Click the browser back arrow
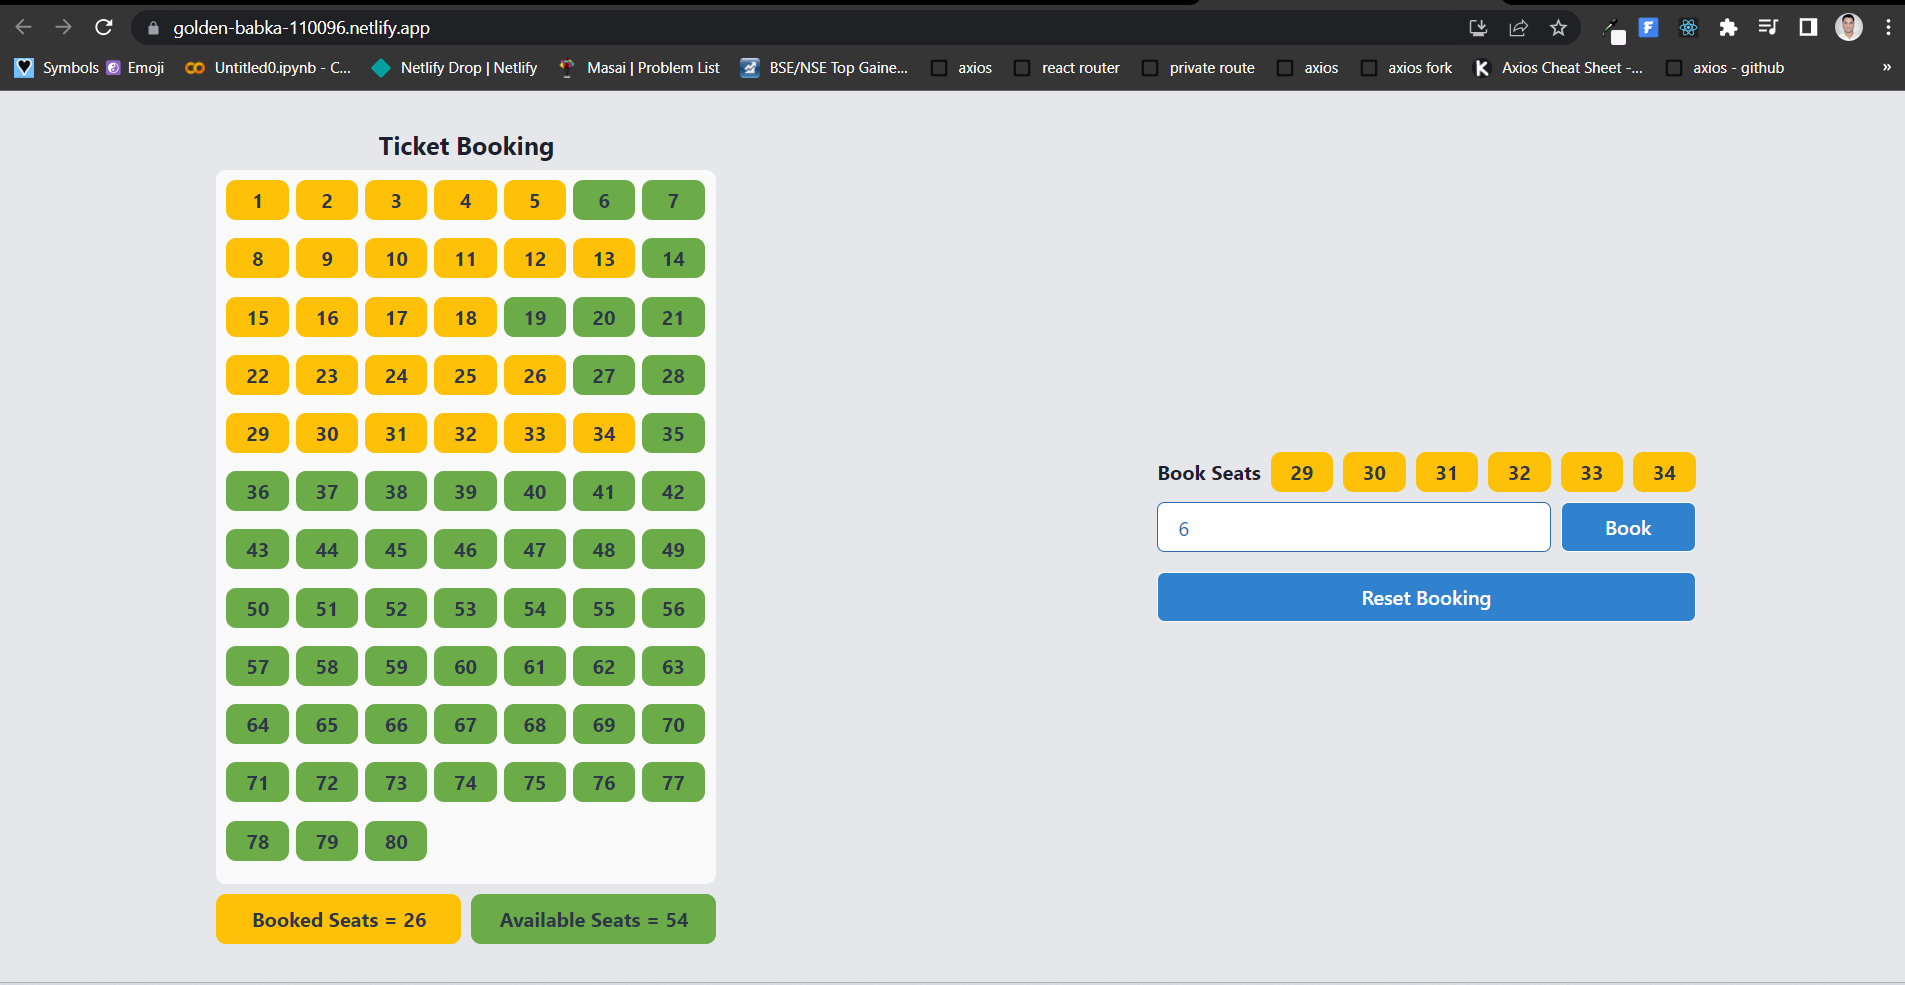 pos(21,27)
